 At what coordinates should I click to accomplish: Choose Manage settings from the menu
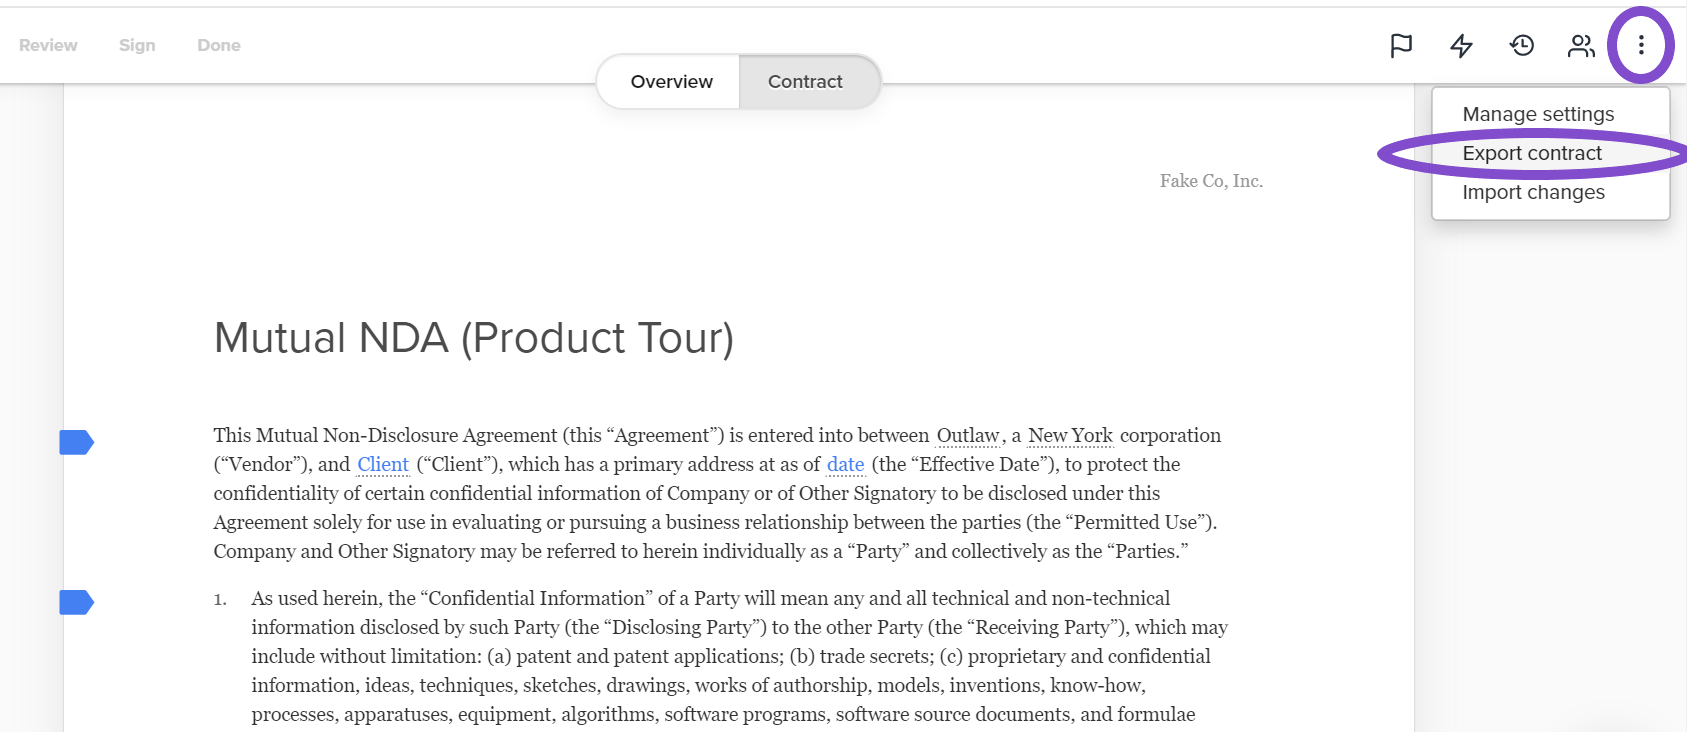[x=1538, y=114]
